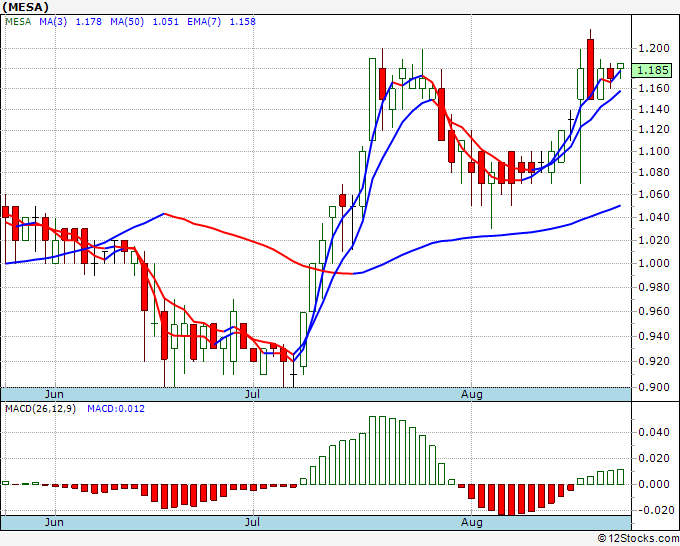The width and height of the screenshot is (680, 546).
Task: Select the MA(3) legend label
Action: (x=53, y=22)
